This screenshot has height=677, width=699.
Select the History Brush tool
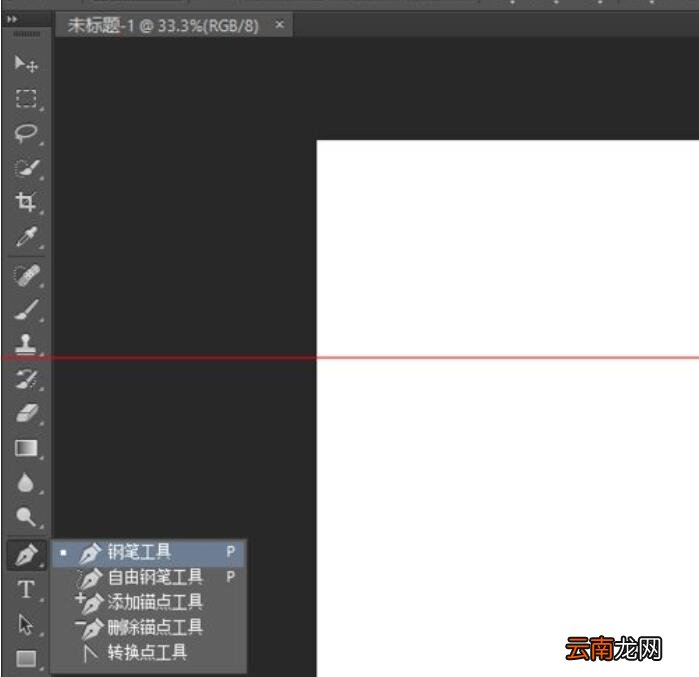coord(26,379)
